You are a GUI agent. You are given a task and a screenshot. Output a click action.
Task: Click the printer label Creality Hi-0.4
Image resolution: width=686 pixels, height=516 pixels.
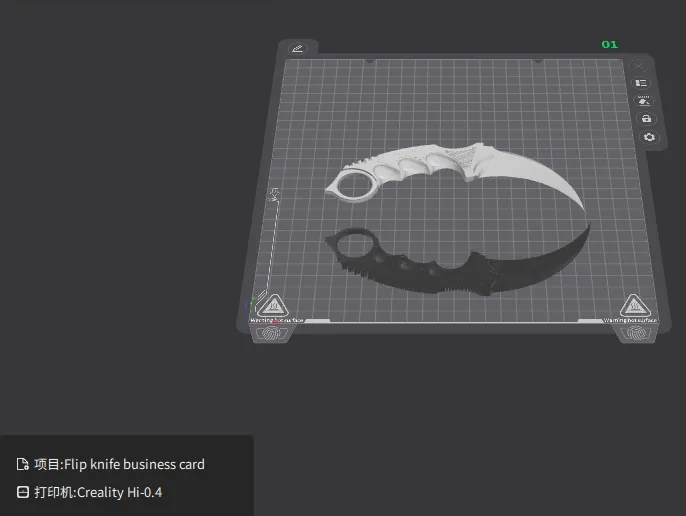pos(119,492)
